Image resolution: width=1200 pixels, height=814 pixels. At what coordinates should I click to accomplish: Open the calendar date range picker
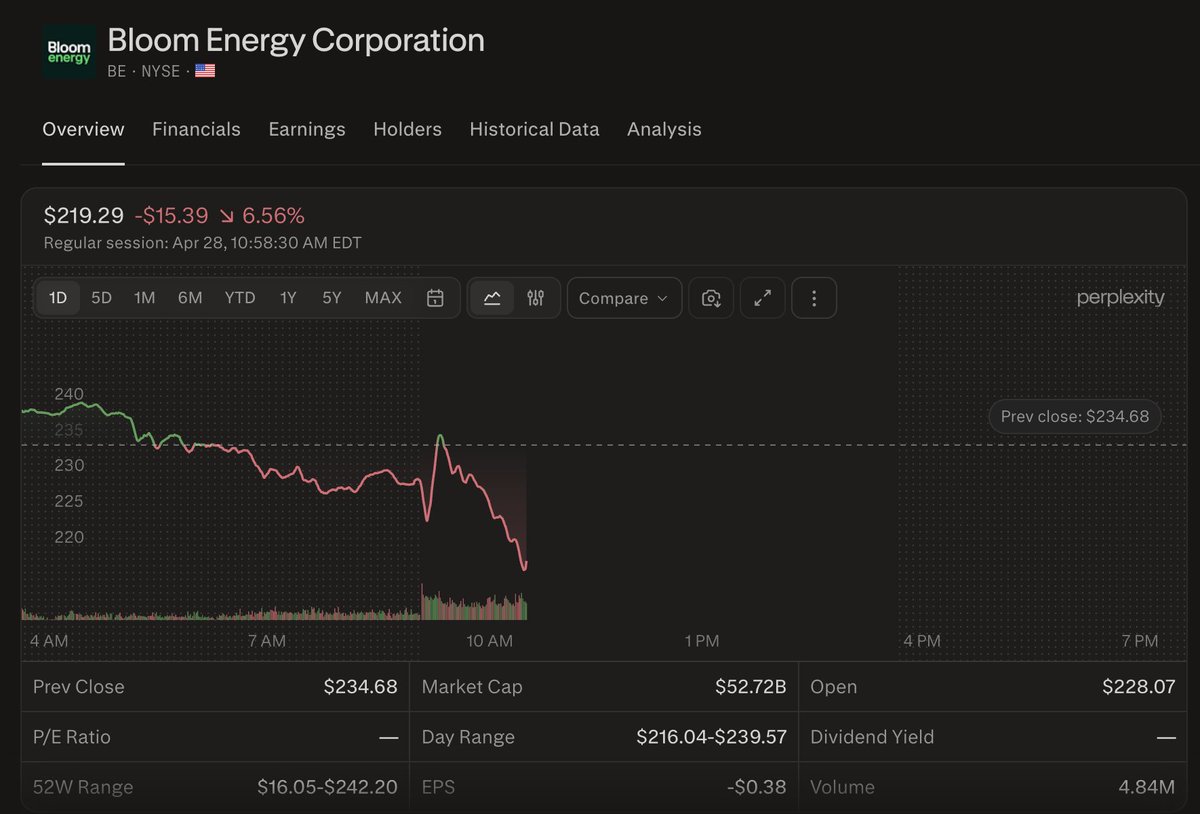pyautogui.click(x=435, y=298)
